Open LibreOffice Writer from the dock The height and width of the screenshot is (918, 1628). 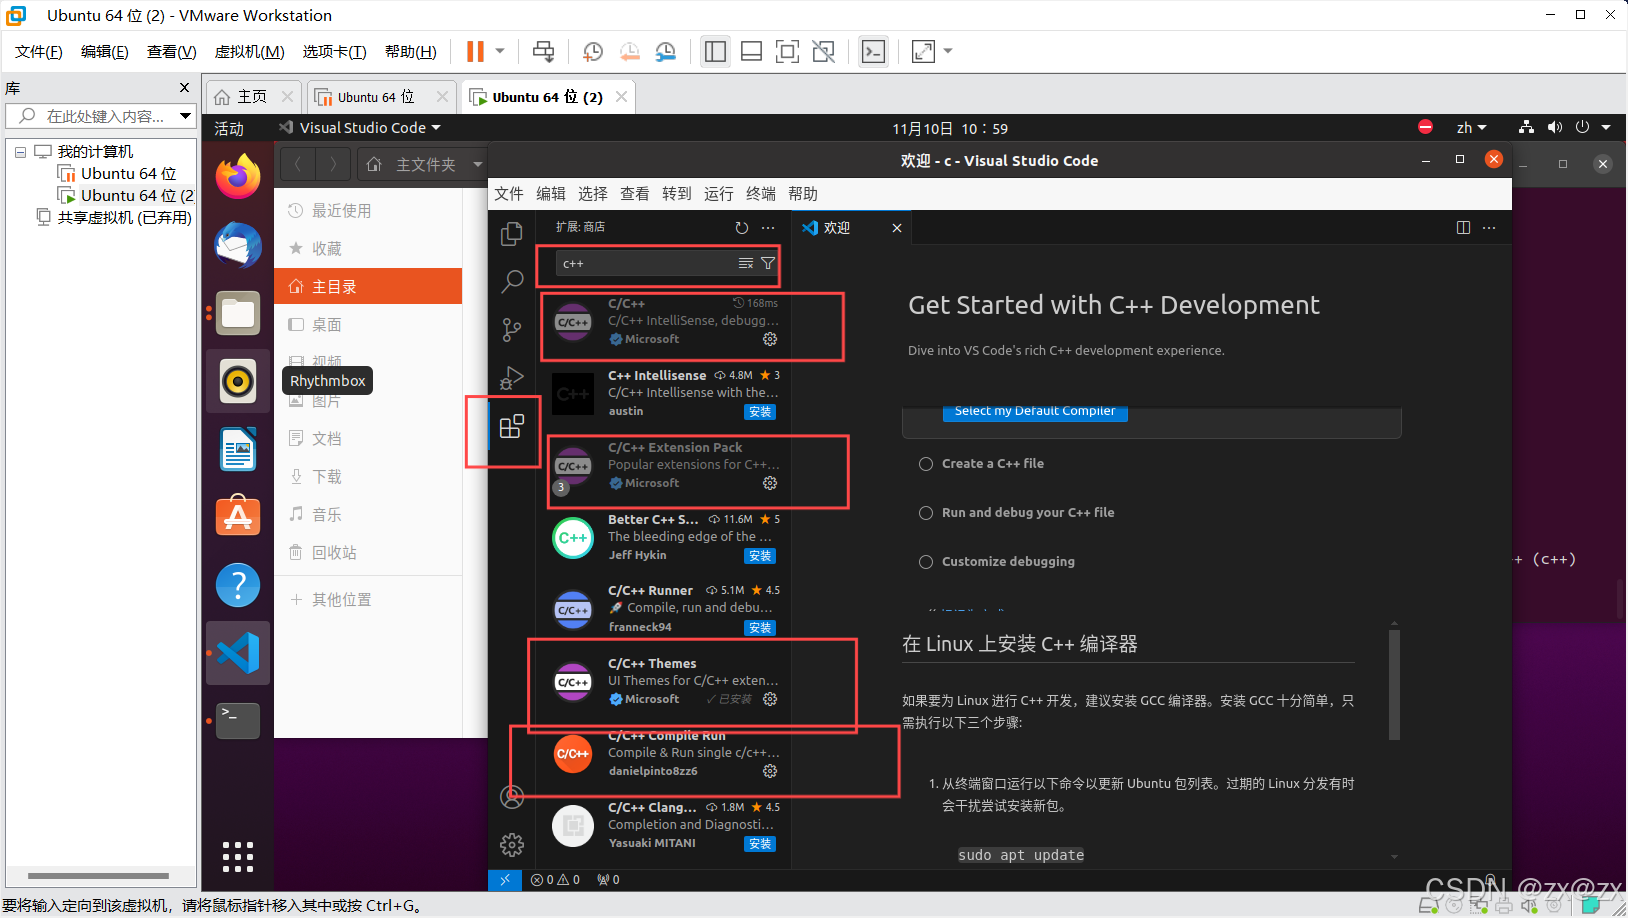pos(238,449)
